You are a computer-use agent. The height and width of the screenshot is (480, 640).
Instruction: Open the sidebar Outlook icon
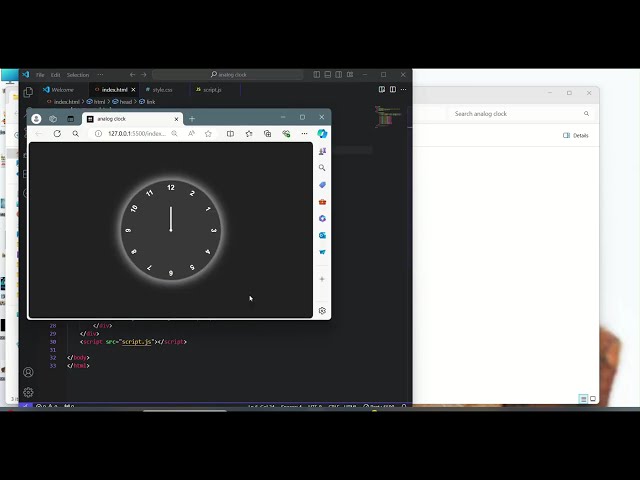click(322, 235)
